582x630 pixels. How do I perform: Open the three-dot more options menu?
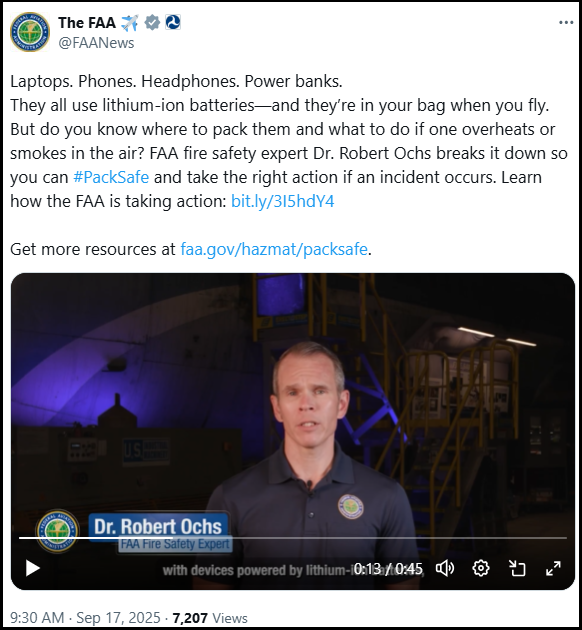pyautogui.click(x=566, y=23)
